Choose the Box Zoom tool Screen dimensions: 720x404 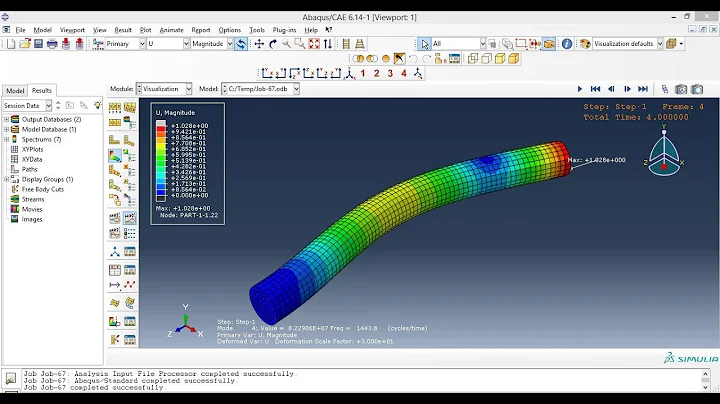(300, 44)
